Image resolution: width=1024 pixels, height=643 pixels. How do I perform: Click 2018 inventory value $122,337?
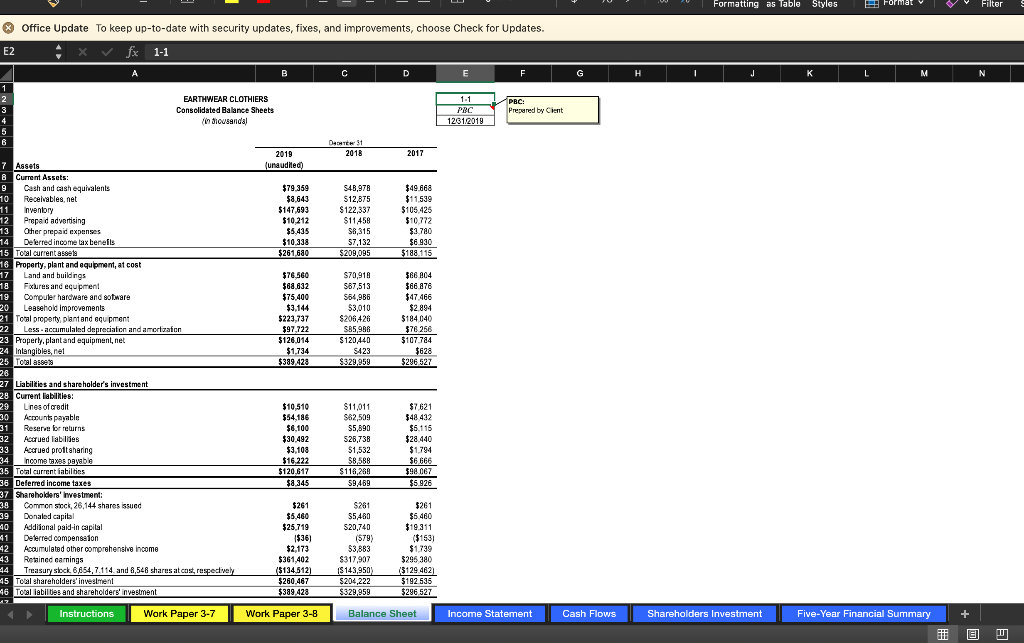tap(355, 210)
